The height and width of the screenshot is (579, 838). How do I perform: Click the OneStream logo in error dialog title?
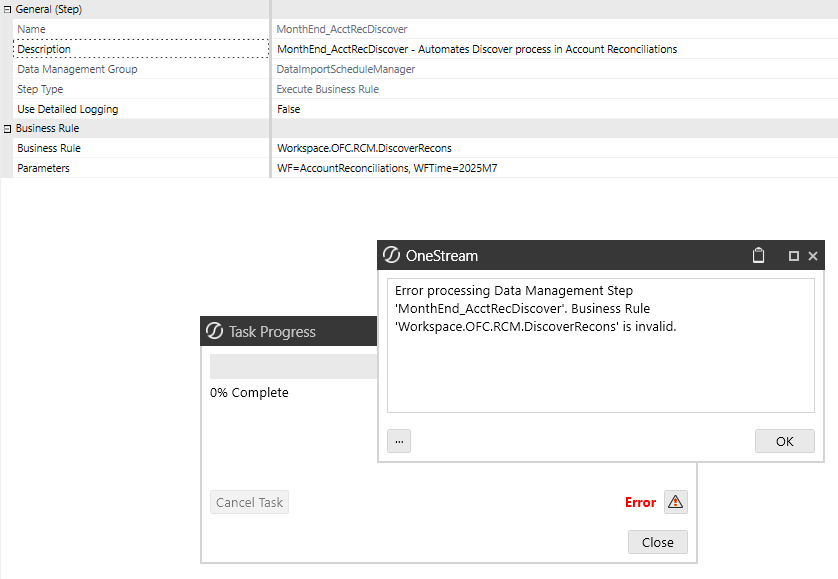tap(392, 256)
